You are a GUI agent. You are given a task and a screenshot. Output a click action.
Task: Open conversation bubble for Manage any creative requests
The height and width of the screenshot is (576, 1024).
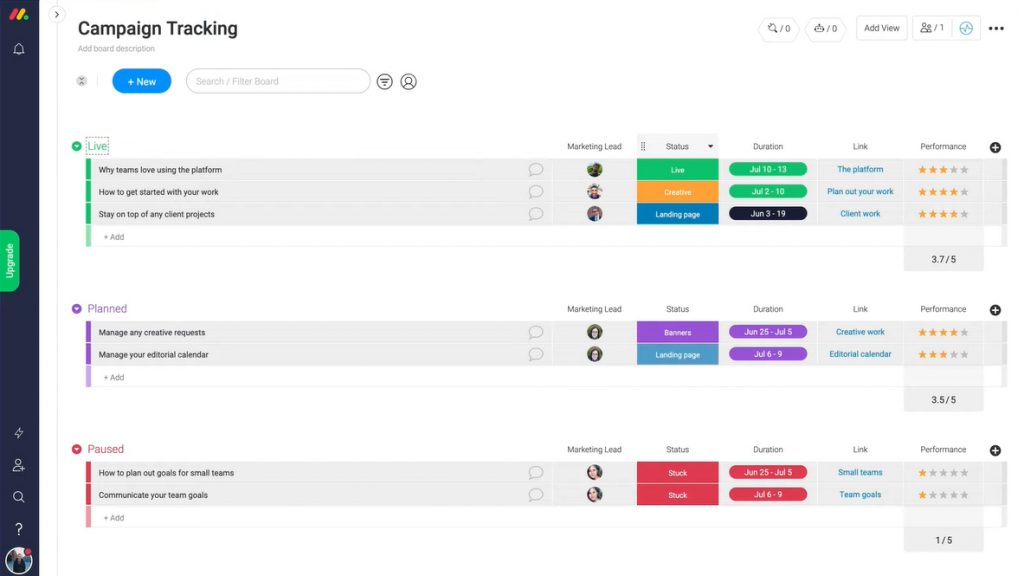point(536,331)
